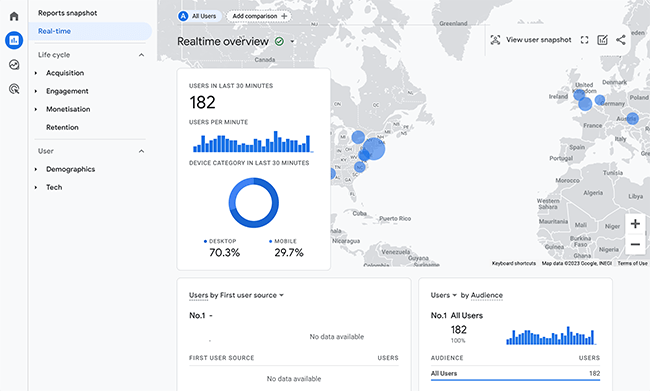Expand the Tech menu arrow
The height and width of the screenshot is (391, 650).
click(x=36, y=187)
